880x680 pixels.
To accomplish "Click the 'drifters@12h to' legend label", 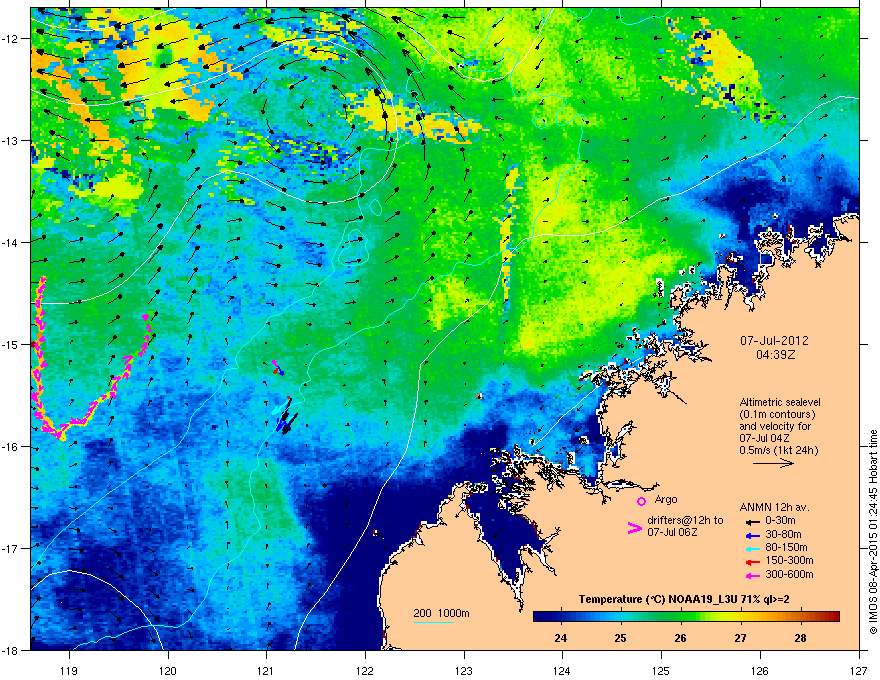I will pos(685,520).
